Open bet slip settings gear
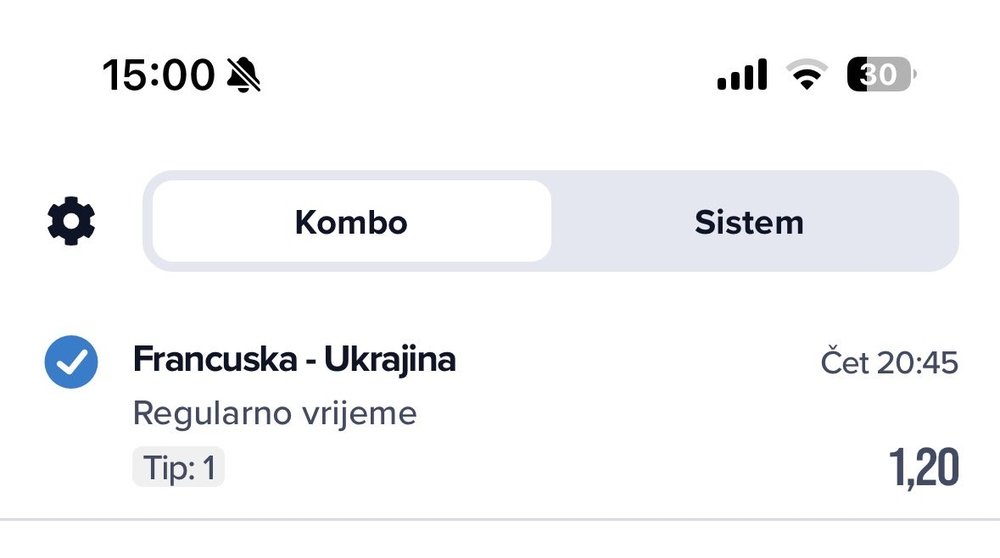This screenshot has height=558, width=1000. 71,221
